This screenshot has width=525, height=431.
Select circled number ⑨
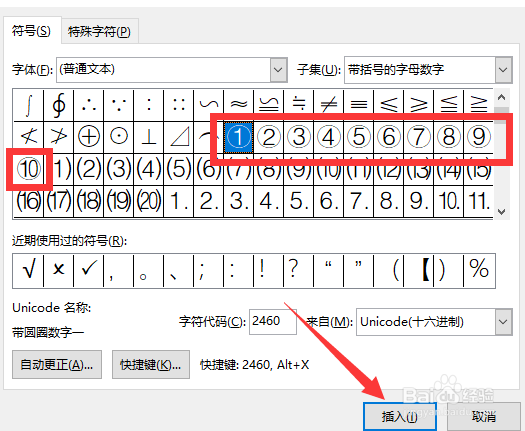[x=478, y=137]
